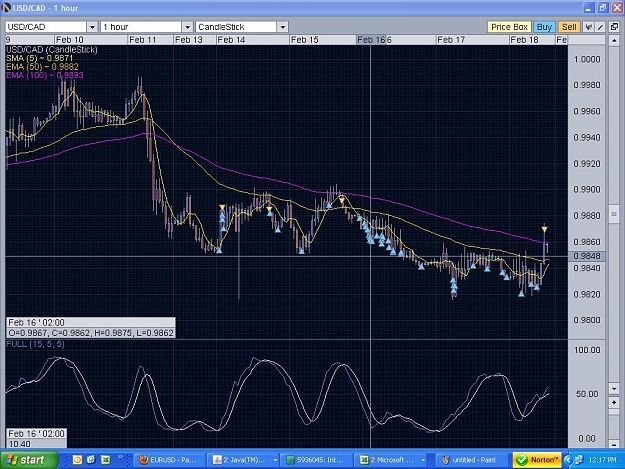Open the CandleStick chart type dropdown arrow

[282, 27]
